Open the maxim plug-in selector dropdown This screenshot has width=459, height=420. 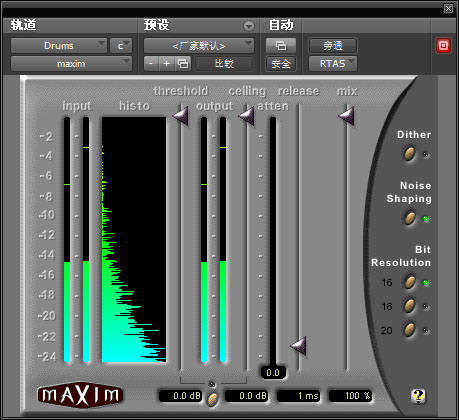coord(71,64)
